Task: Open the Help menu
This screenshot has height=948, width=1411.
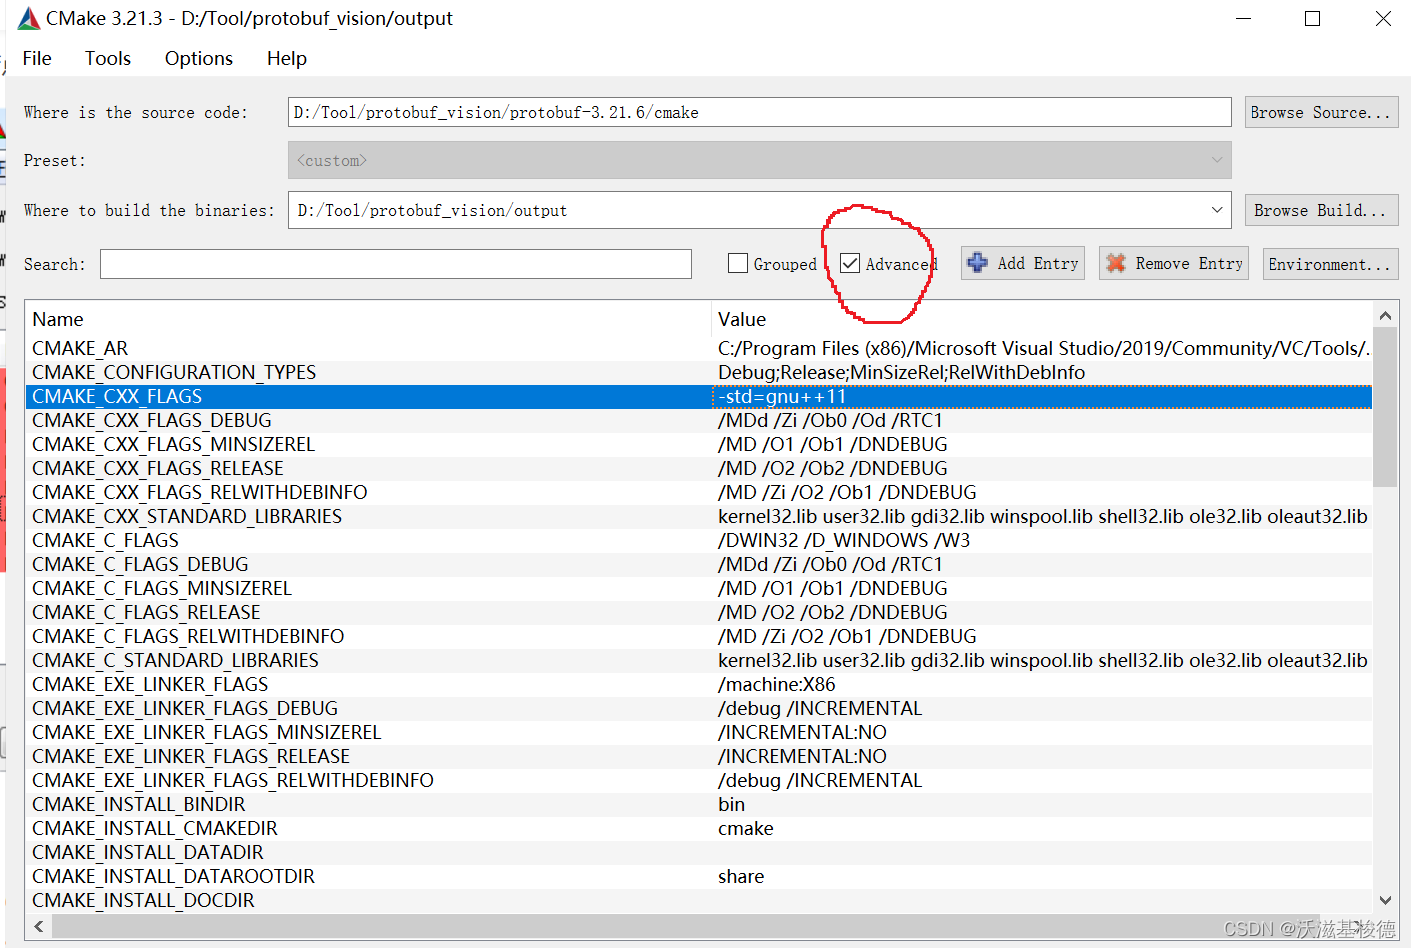Action: pos(287,58)
